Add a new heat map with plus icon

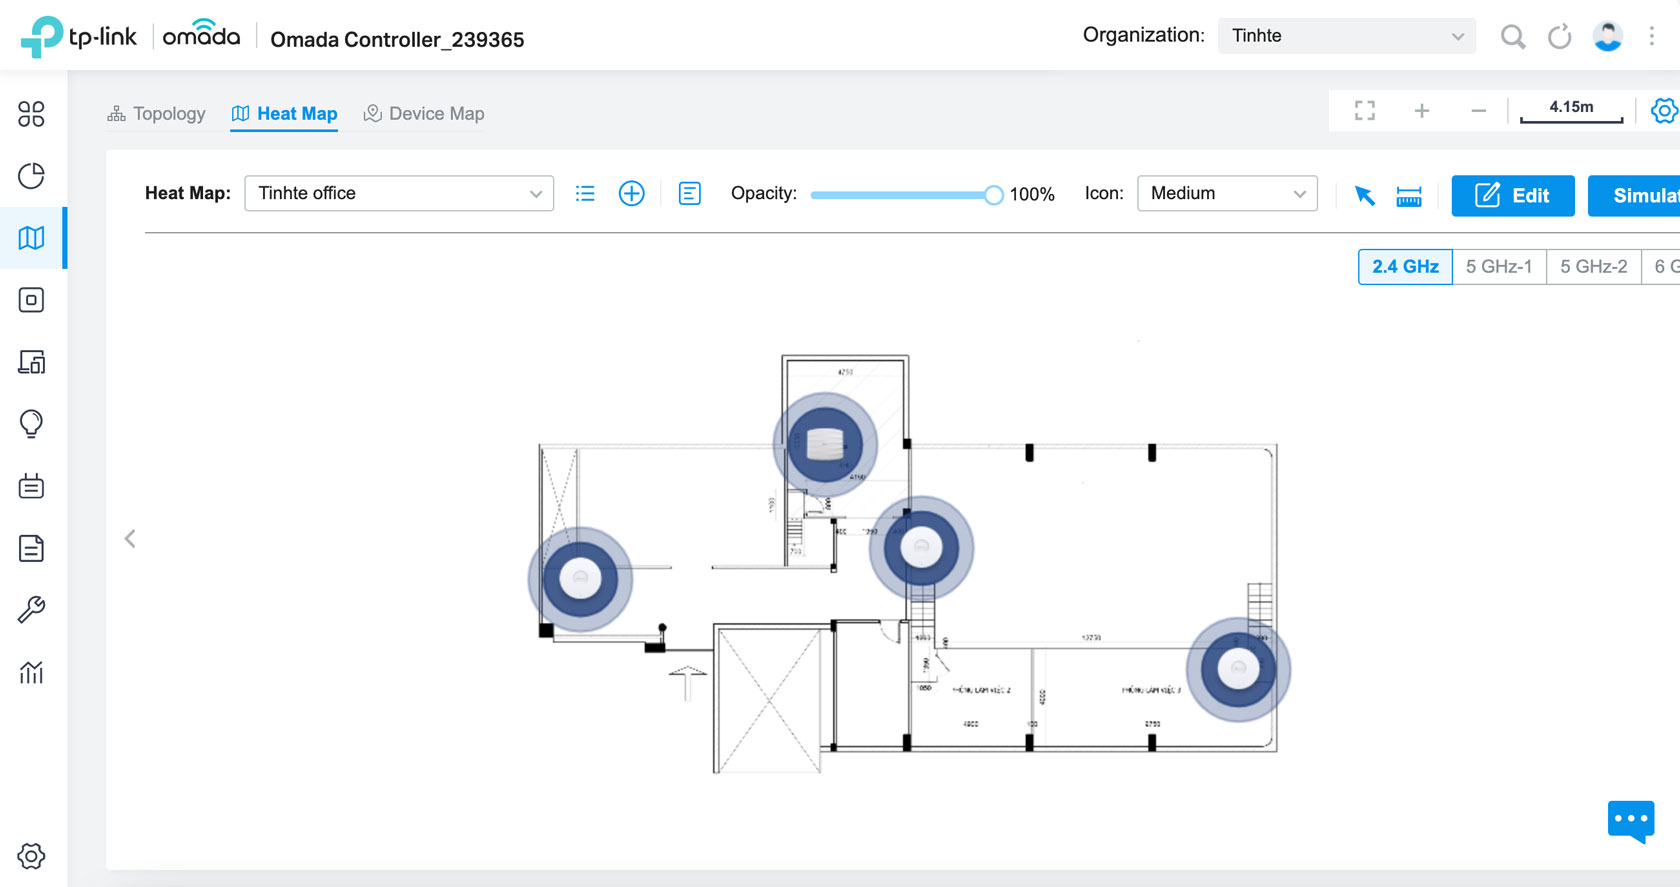point(632,193)
